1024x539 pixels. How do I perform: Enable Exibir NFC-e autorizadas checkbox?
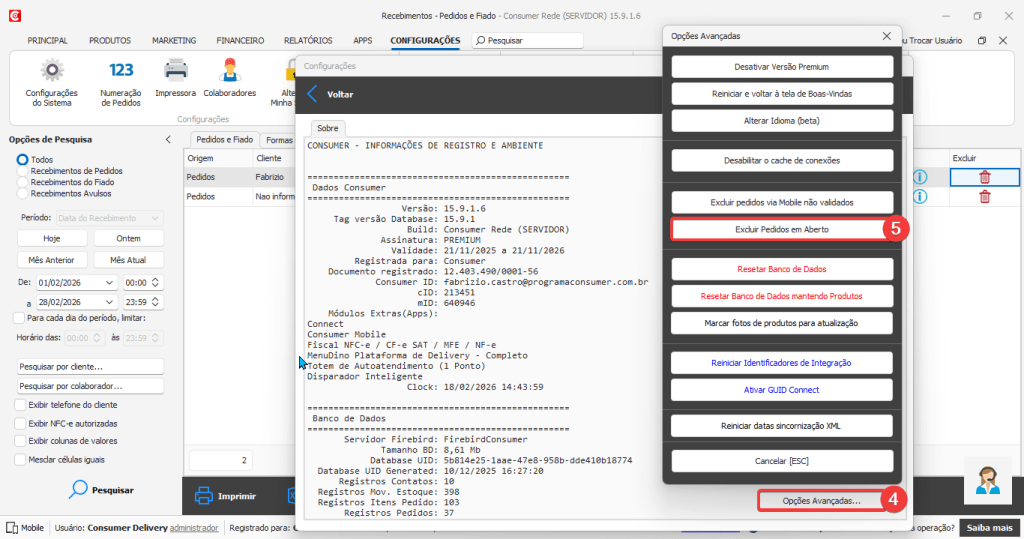tap(20, 423)
